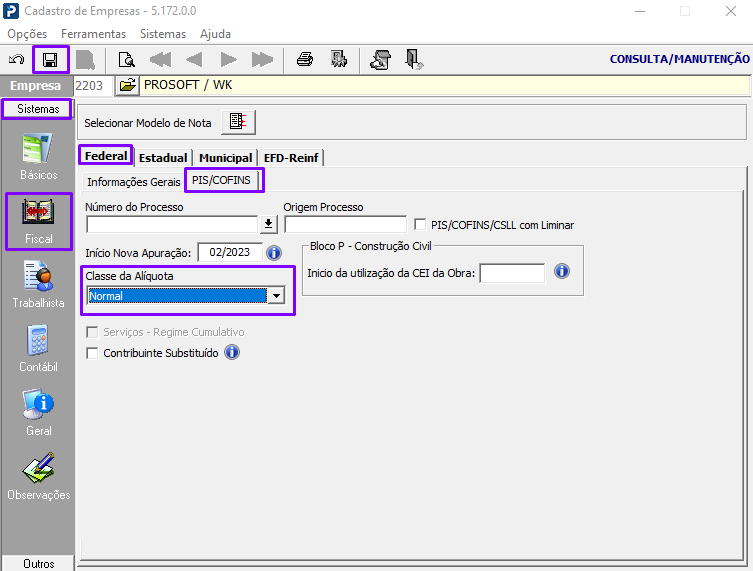Viewport: 753px width, 571px height.
Task: Go to the last record (double right arrow)
Action: click(x=262, y=60)
